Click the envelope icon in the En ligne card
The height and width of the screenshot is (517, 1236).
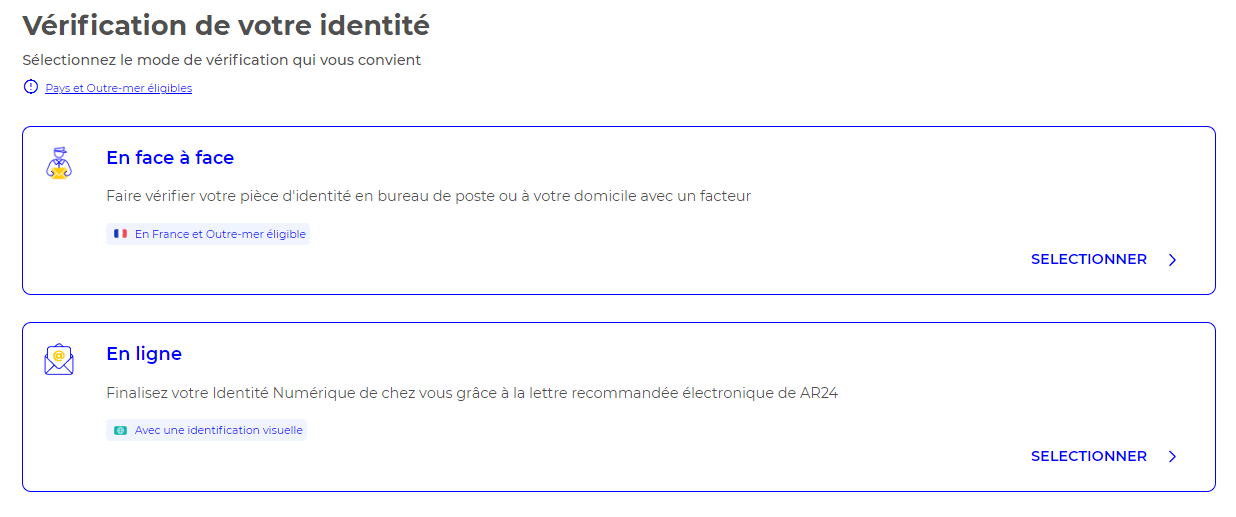(x=59, y=359)
